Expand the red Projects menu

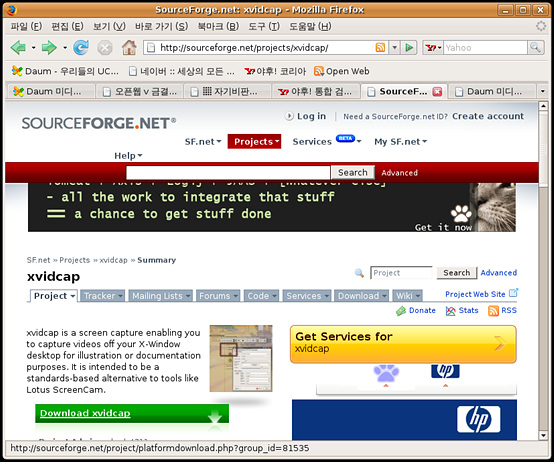point(254,142)
